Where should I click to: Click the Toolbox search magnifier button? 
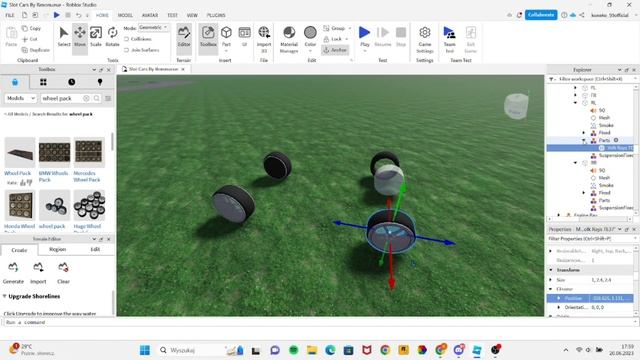coord(97,98)
